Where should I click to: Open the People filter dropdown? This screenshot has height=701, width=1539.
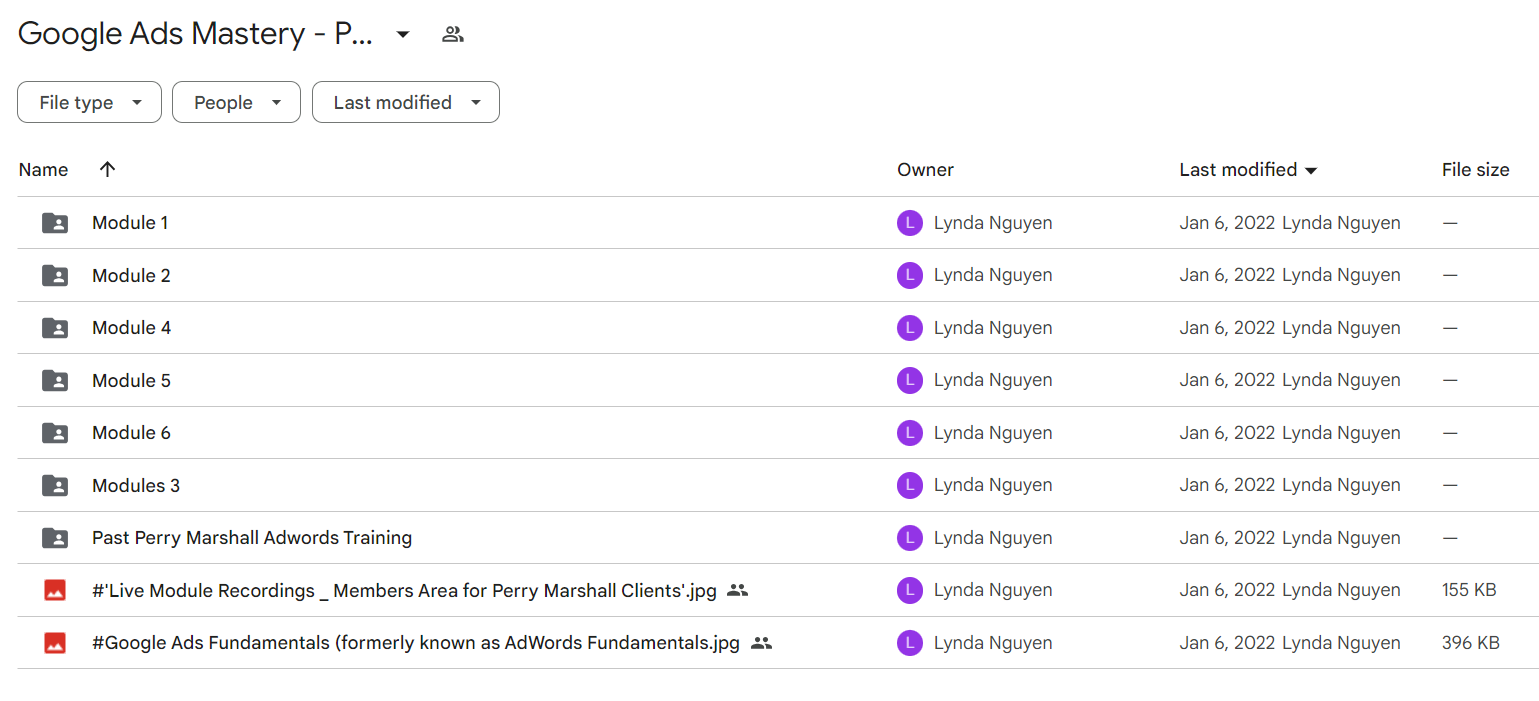[236, 102]
